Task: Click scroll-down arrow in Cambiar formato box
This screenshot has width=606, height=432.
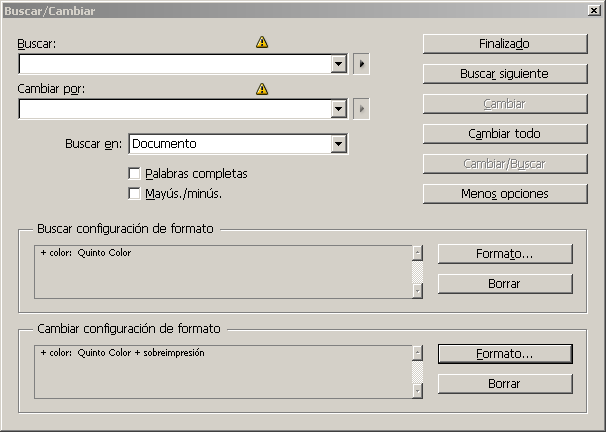Action: 417,391
